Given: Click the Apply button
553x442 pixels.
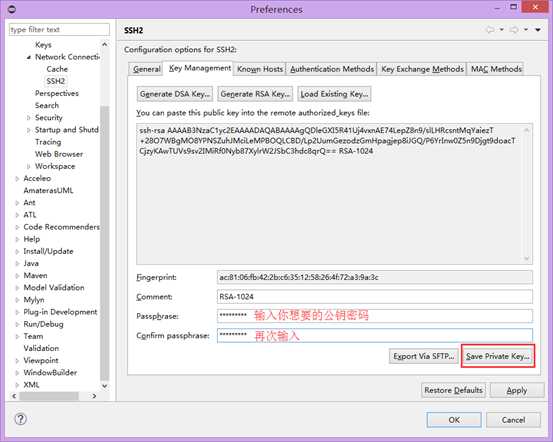Looking at the screenshot, I should pos(517,390).
